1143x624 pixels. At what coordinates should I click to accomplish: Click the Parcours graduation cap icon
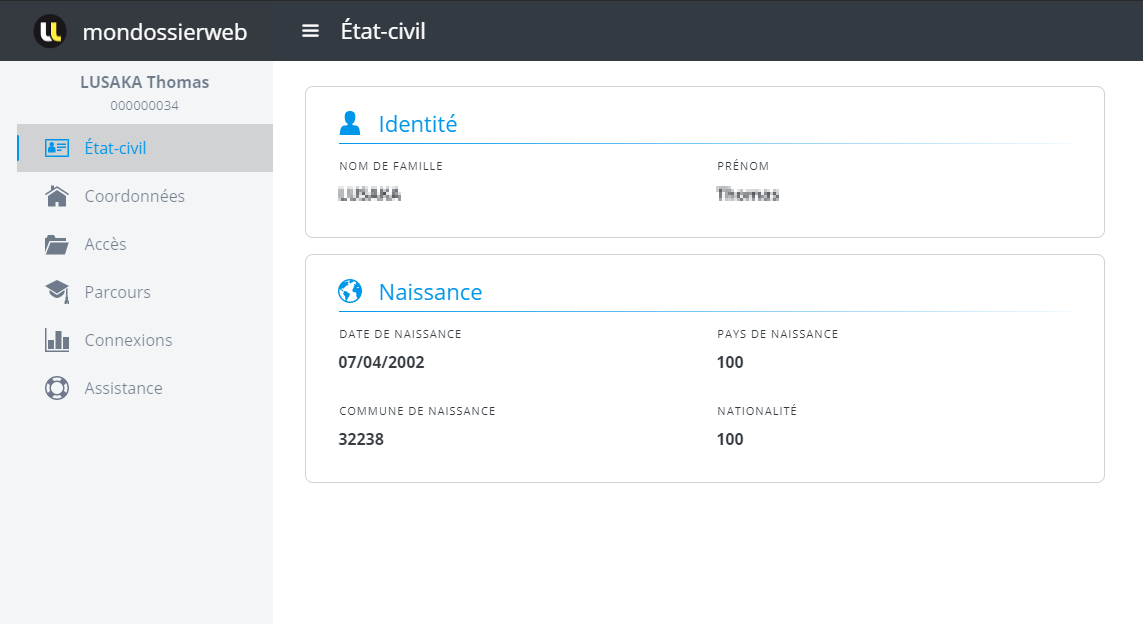coord(57,292)
